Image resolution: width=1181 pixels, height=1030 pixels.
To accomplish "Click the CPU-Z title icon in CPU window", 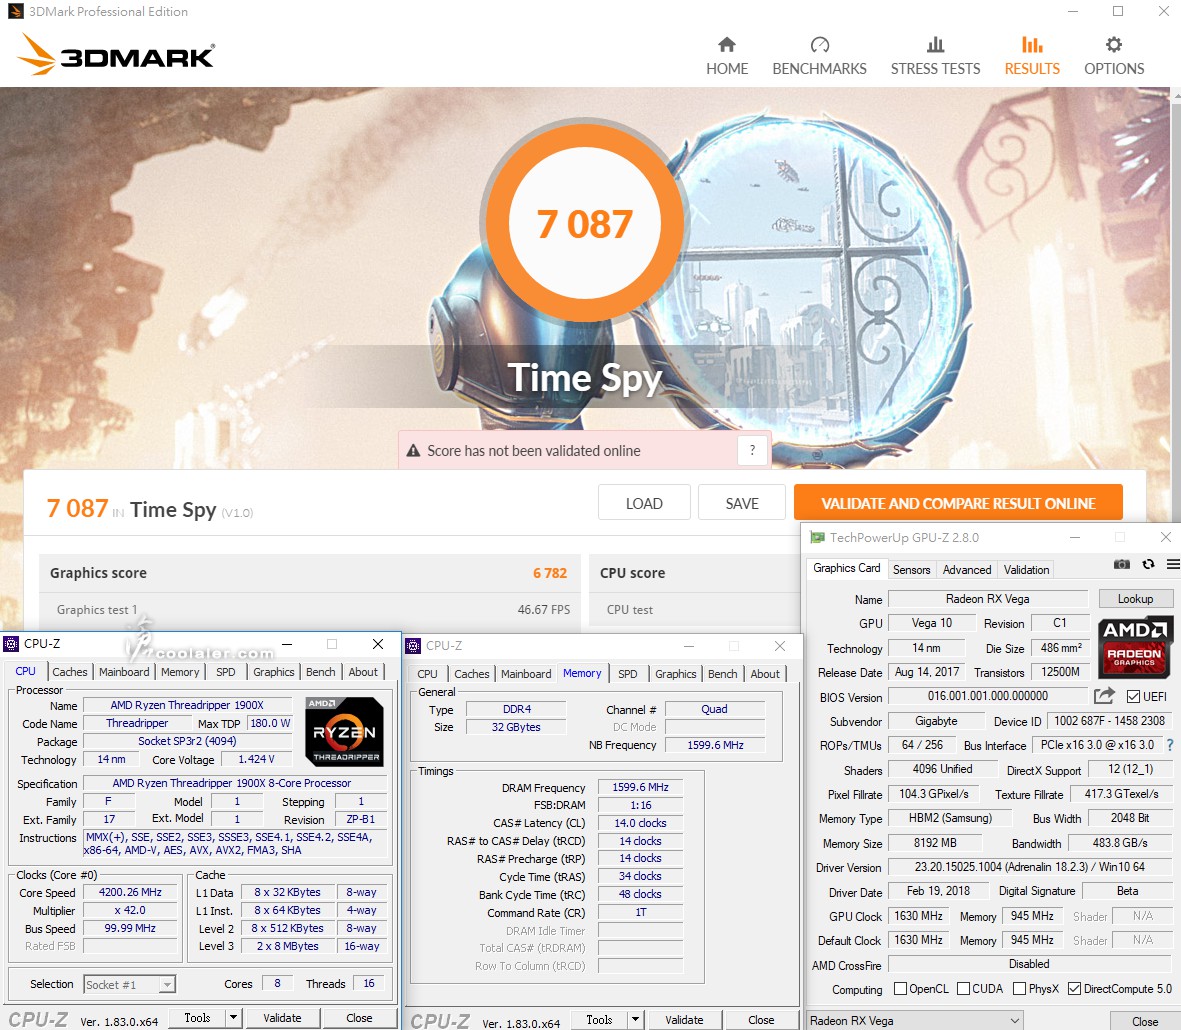I will 11,644.
